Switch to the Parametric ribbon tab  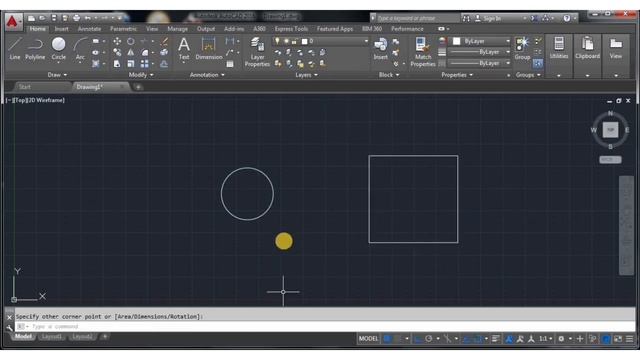[124, 29]
